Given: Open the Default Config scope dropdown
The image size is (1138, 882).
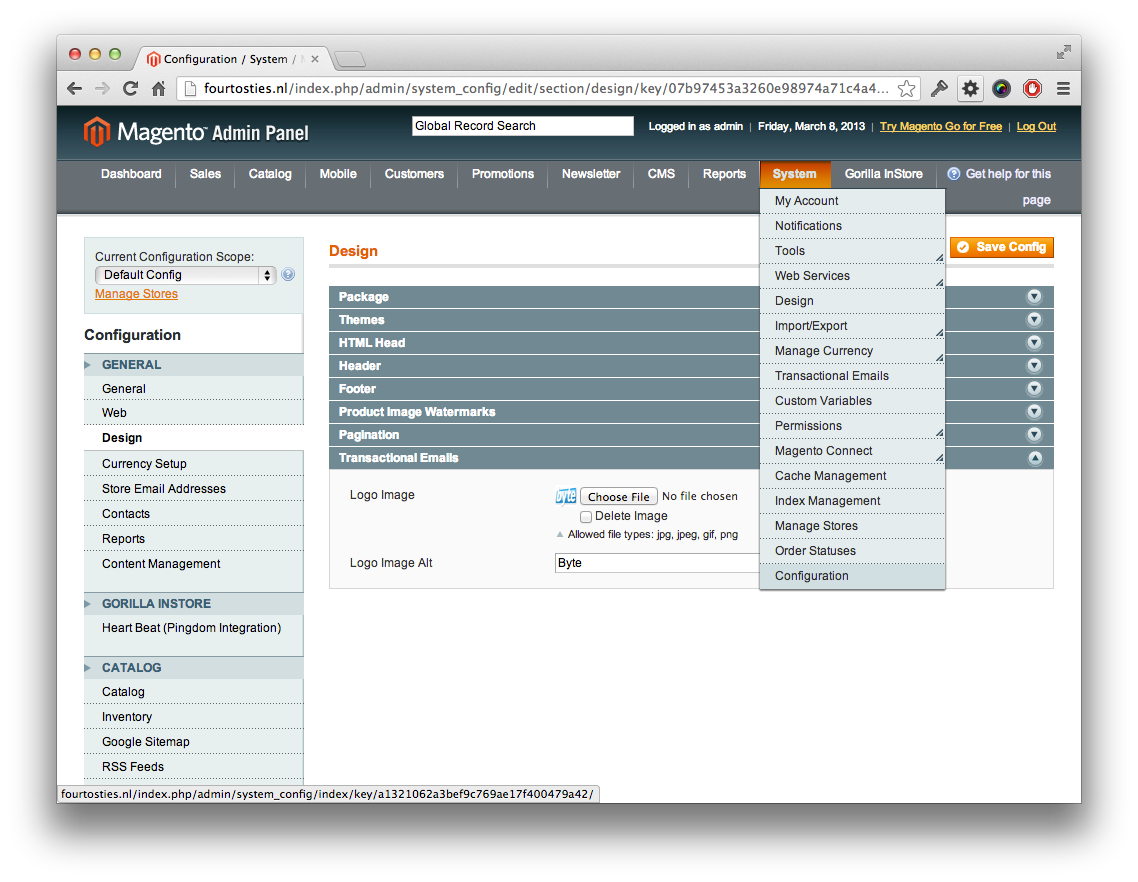Looking at the screenshot, I should [184, 274].
